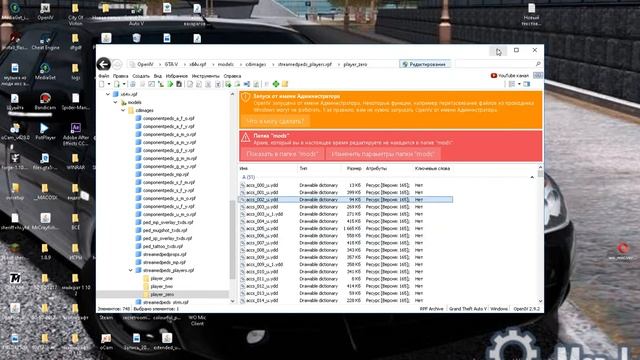Click the orange banner's what-can-I-do button
This screenshot has width=640, height=360.
pos(275,121)
